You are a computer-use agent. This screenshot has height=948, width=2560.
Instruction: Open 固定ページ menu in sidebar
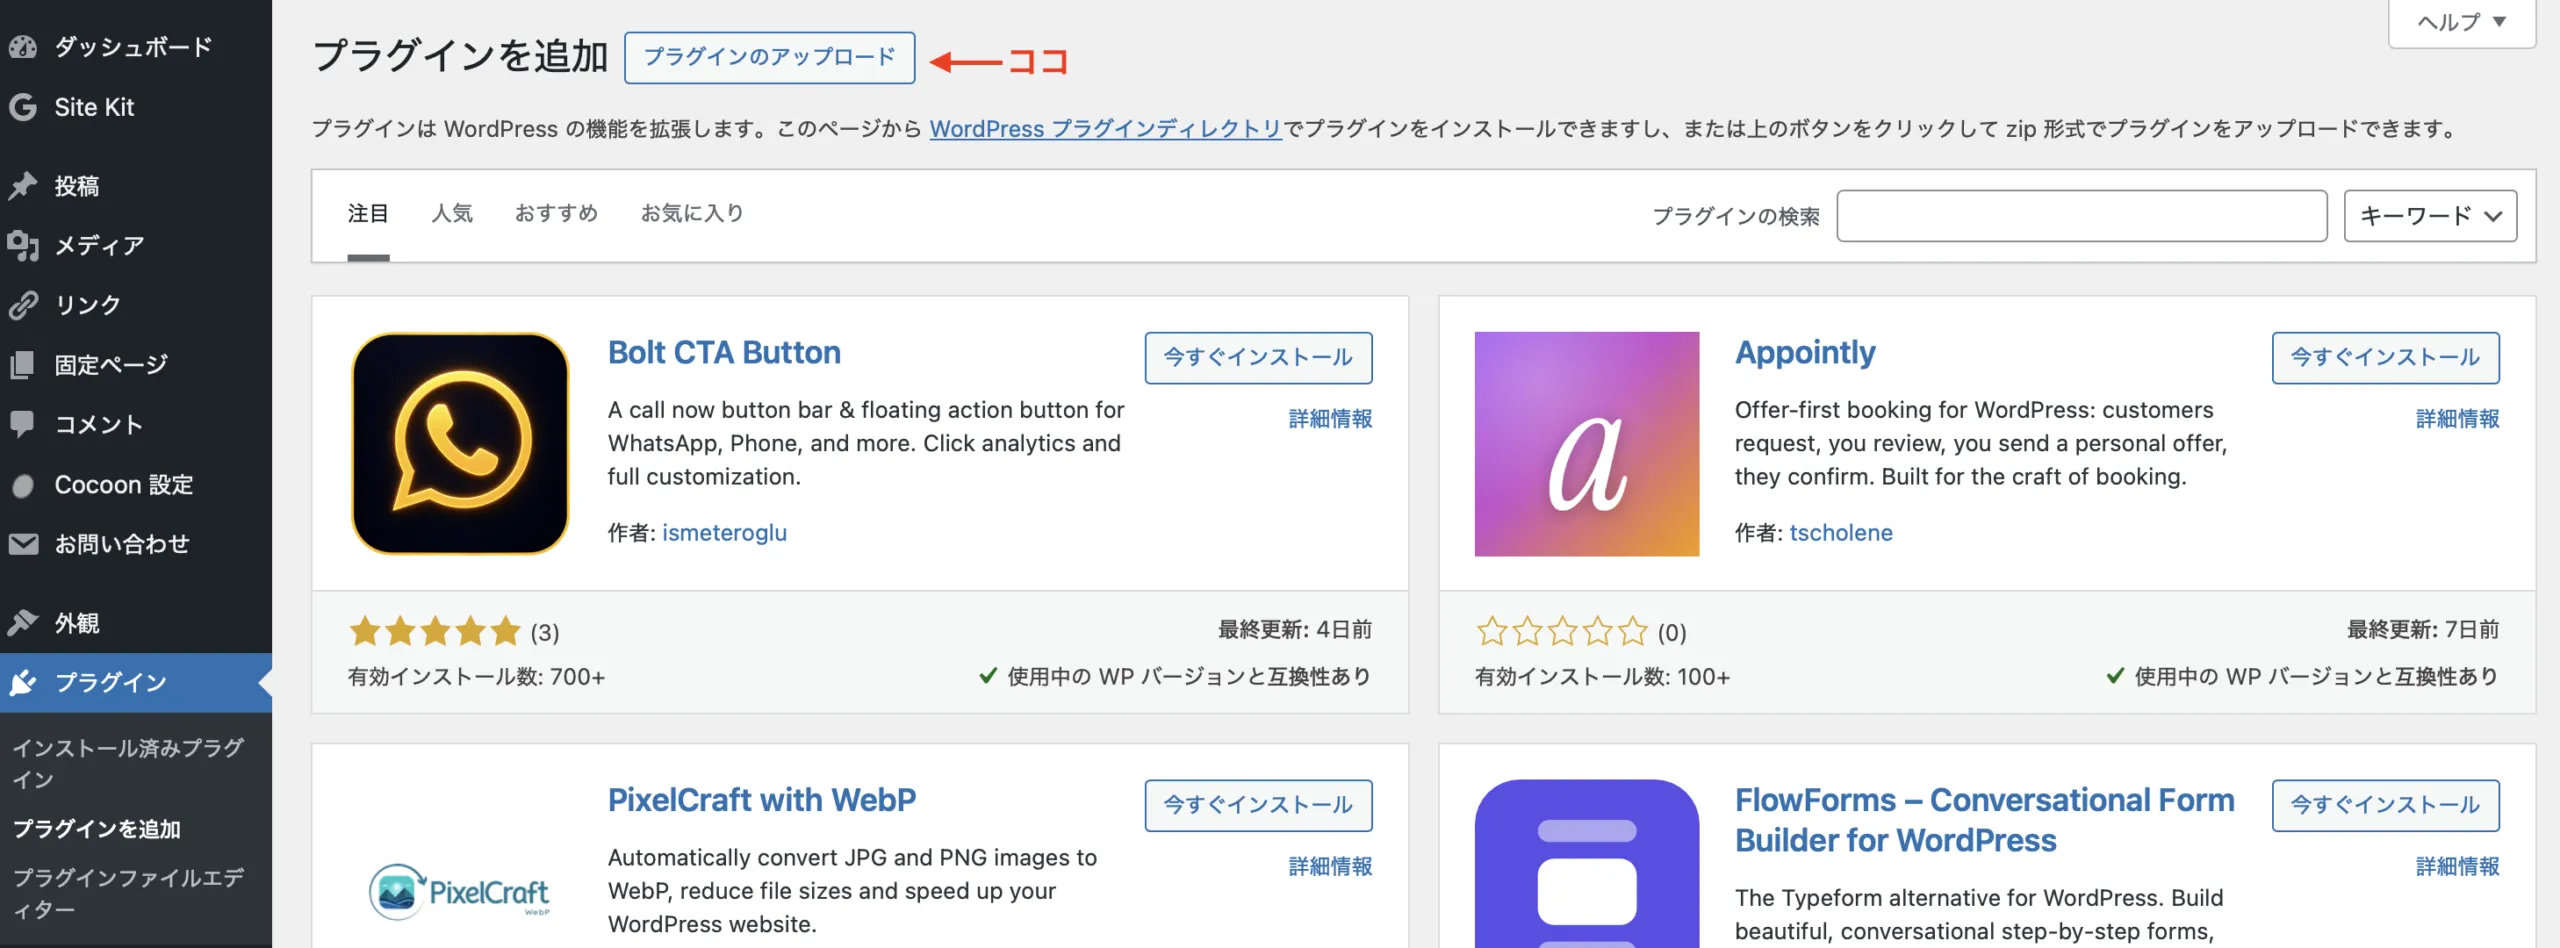coord(111,365)
